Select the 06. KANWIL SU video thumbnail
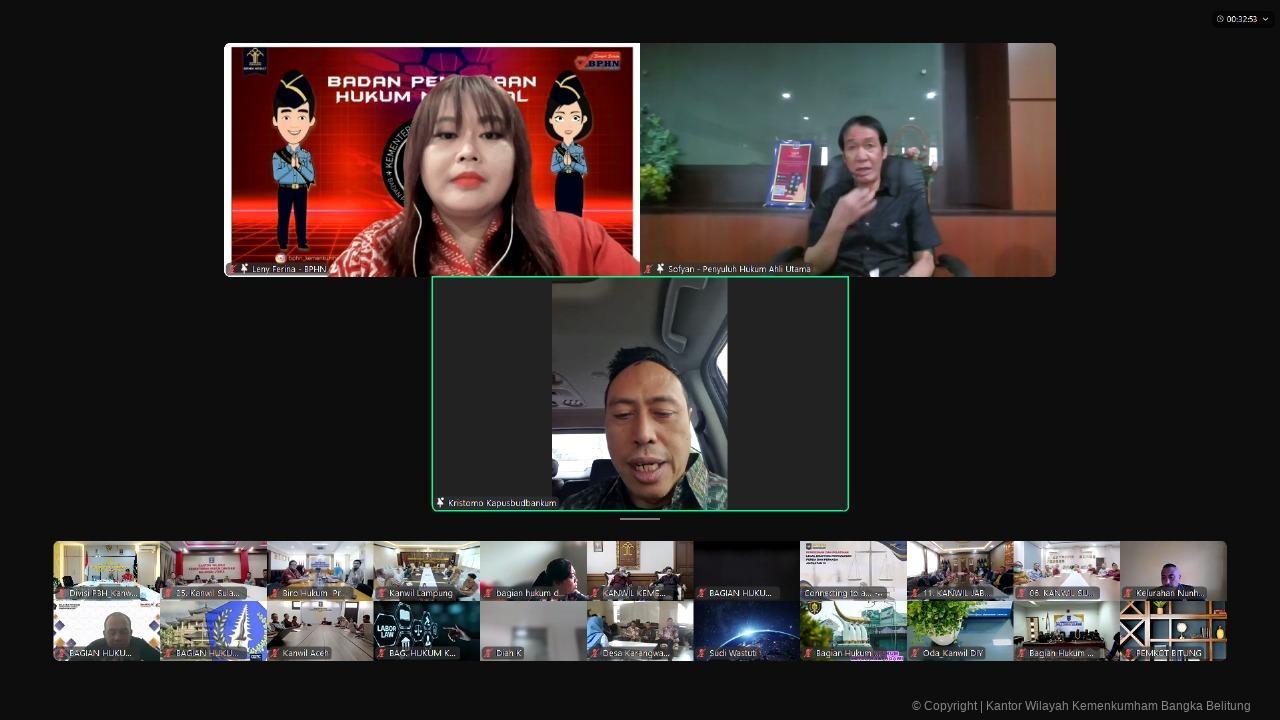 (1066, 570)
